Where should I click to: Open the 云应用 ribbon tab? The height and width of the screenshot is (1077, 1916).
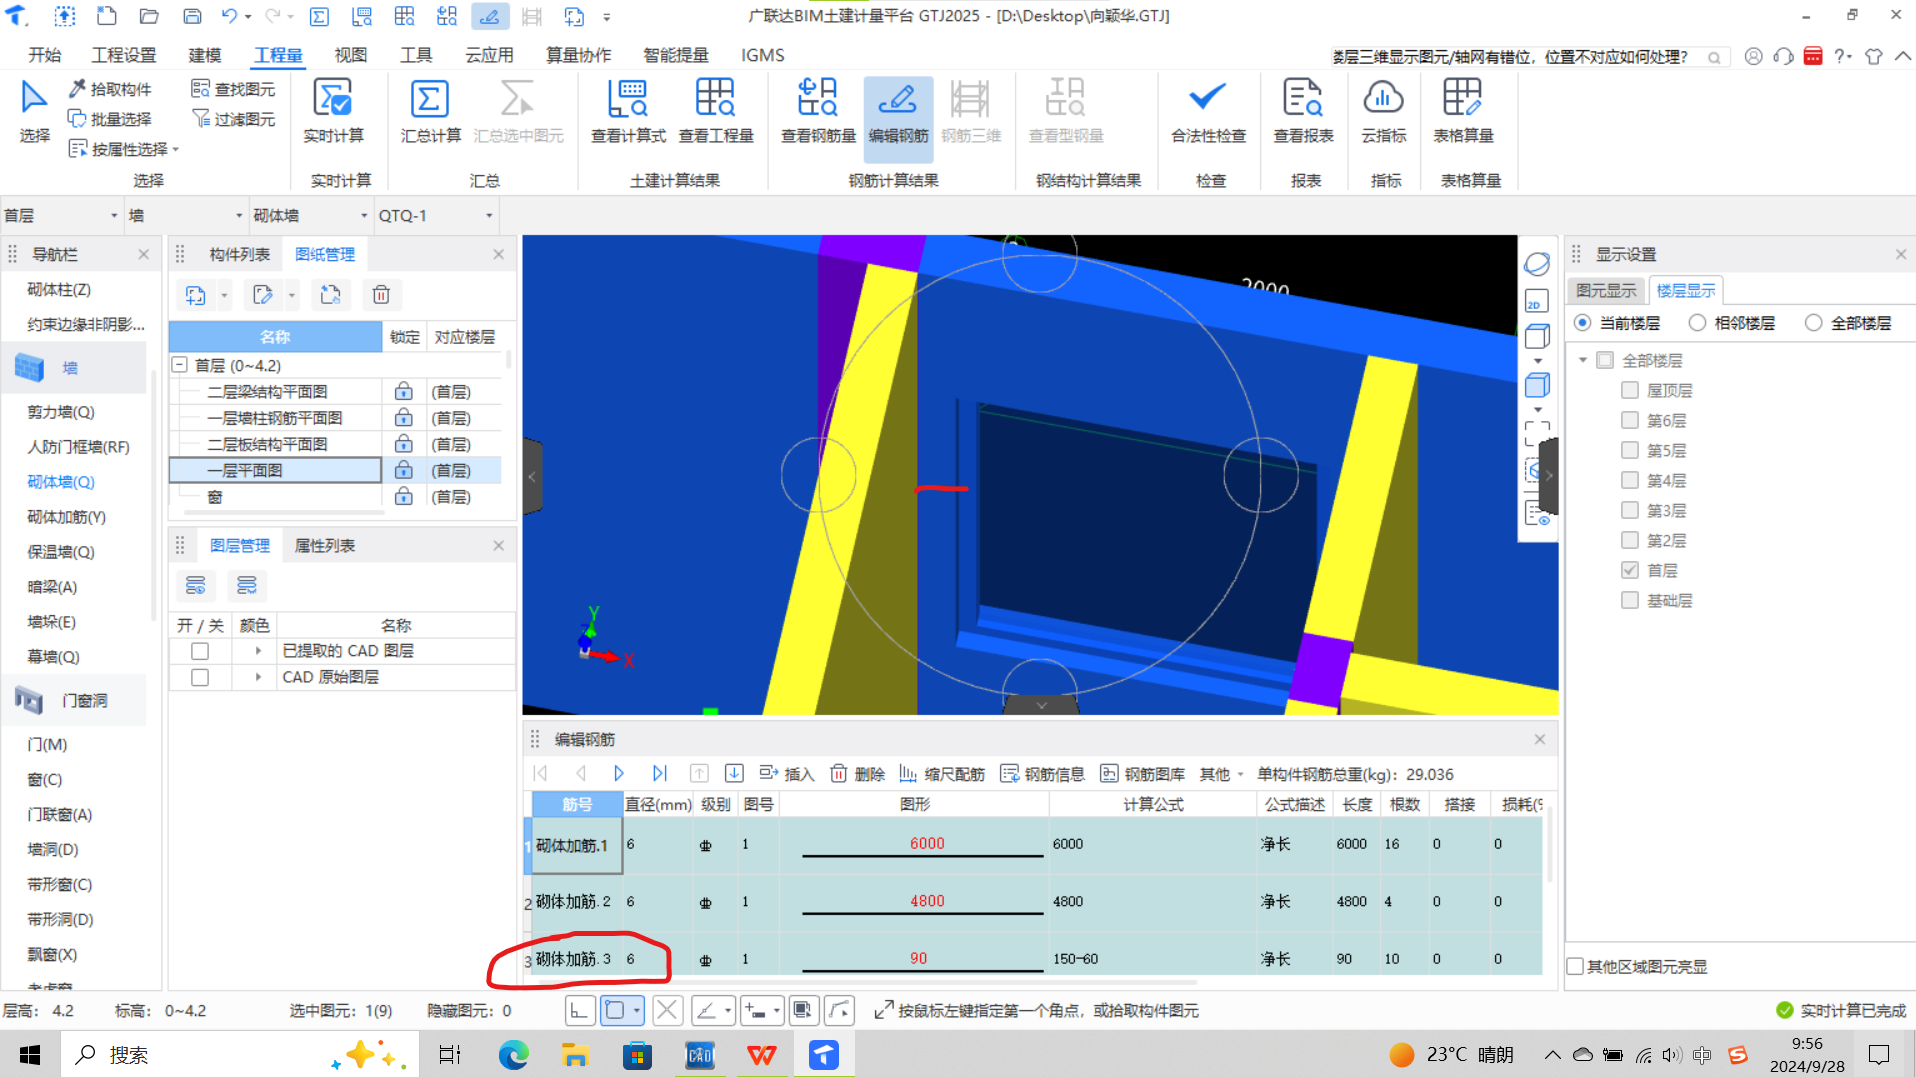tap(489, 55)
